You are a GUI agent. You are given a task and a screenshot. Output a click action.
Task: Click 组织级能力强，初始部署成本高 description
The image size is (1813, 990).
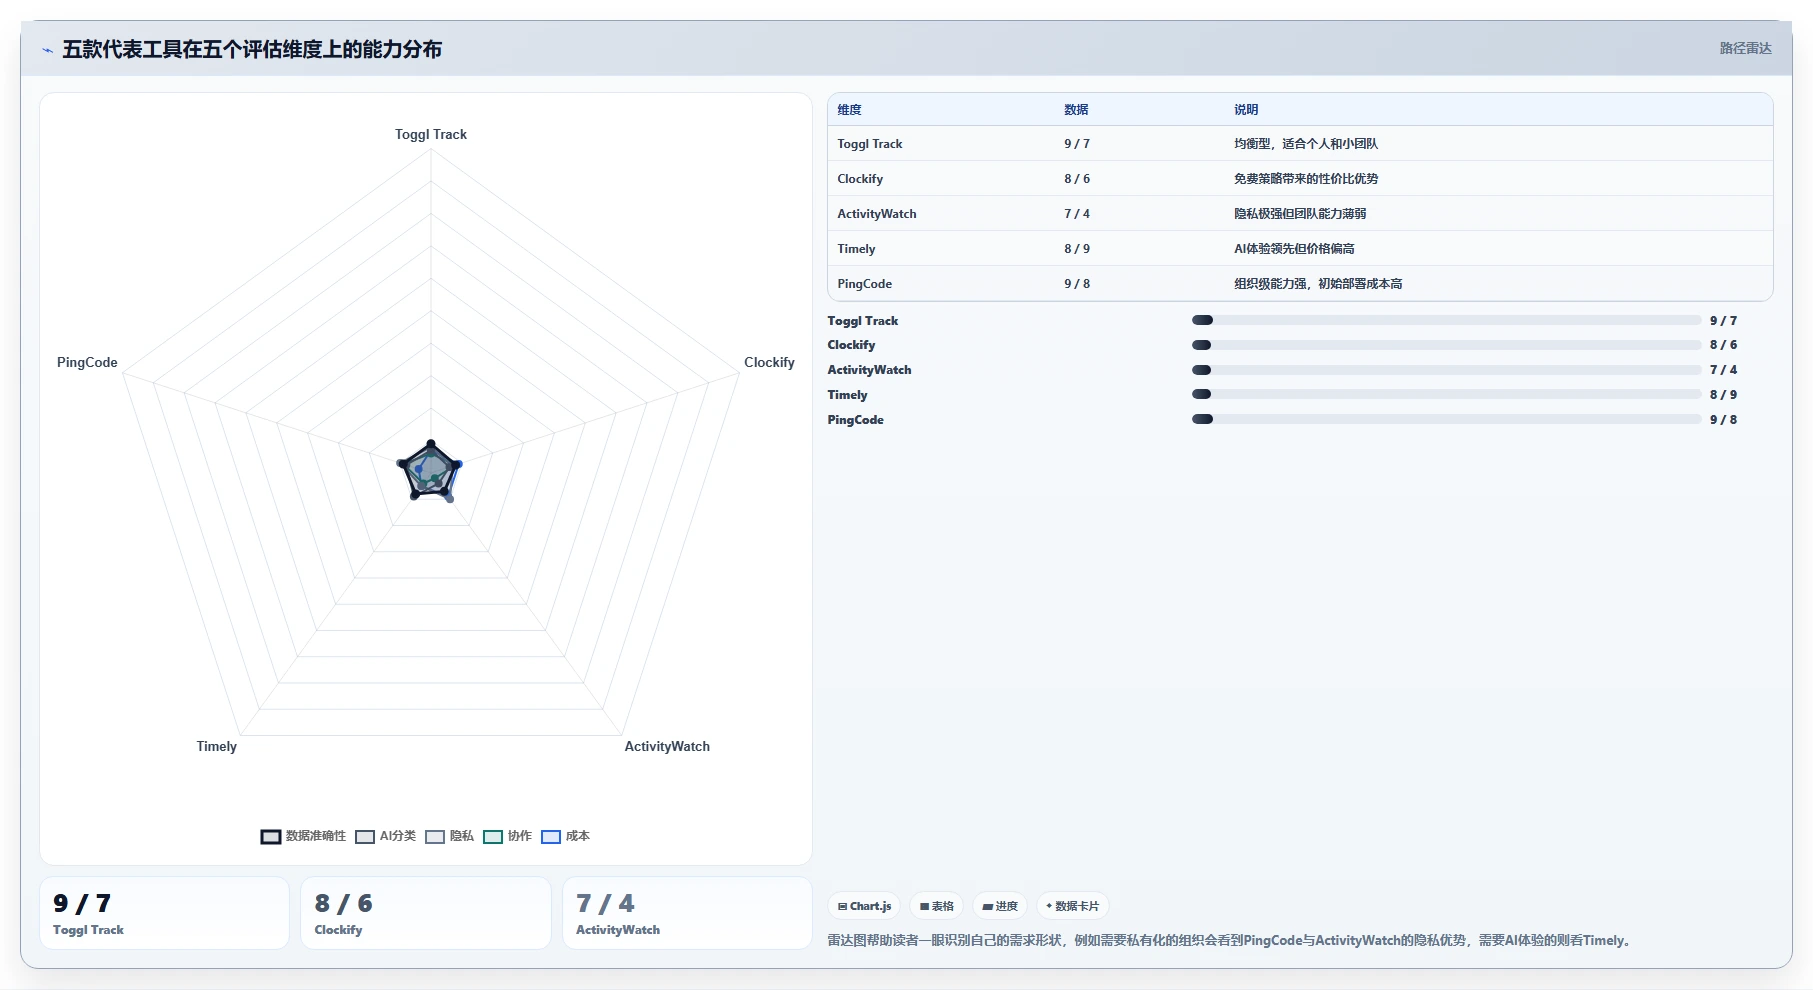1318,284
